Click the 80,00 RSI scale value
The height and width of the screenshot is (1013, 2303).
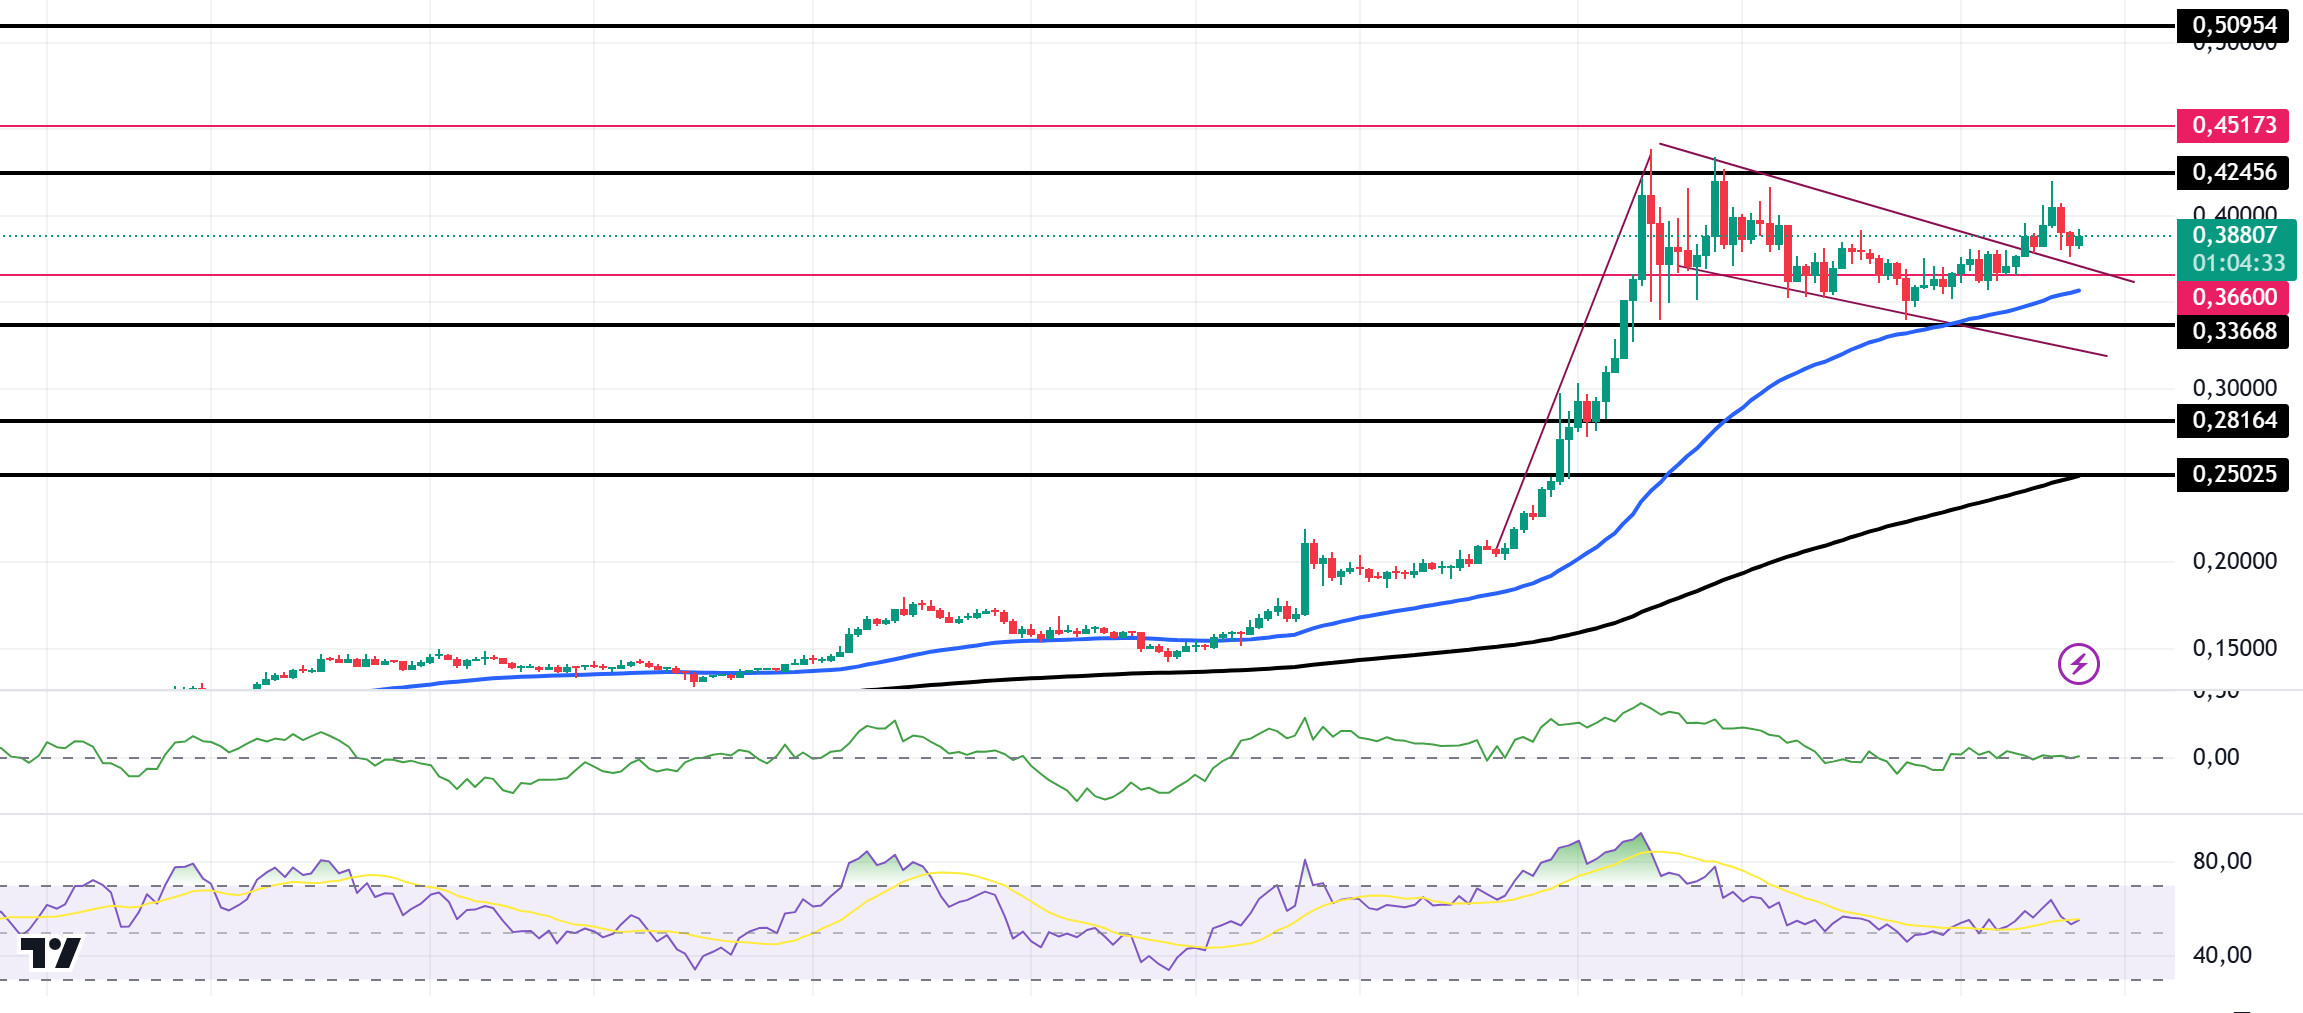(x=2222, y=861)
